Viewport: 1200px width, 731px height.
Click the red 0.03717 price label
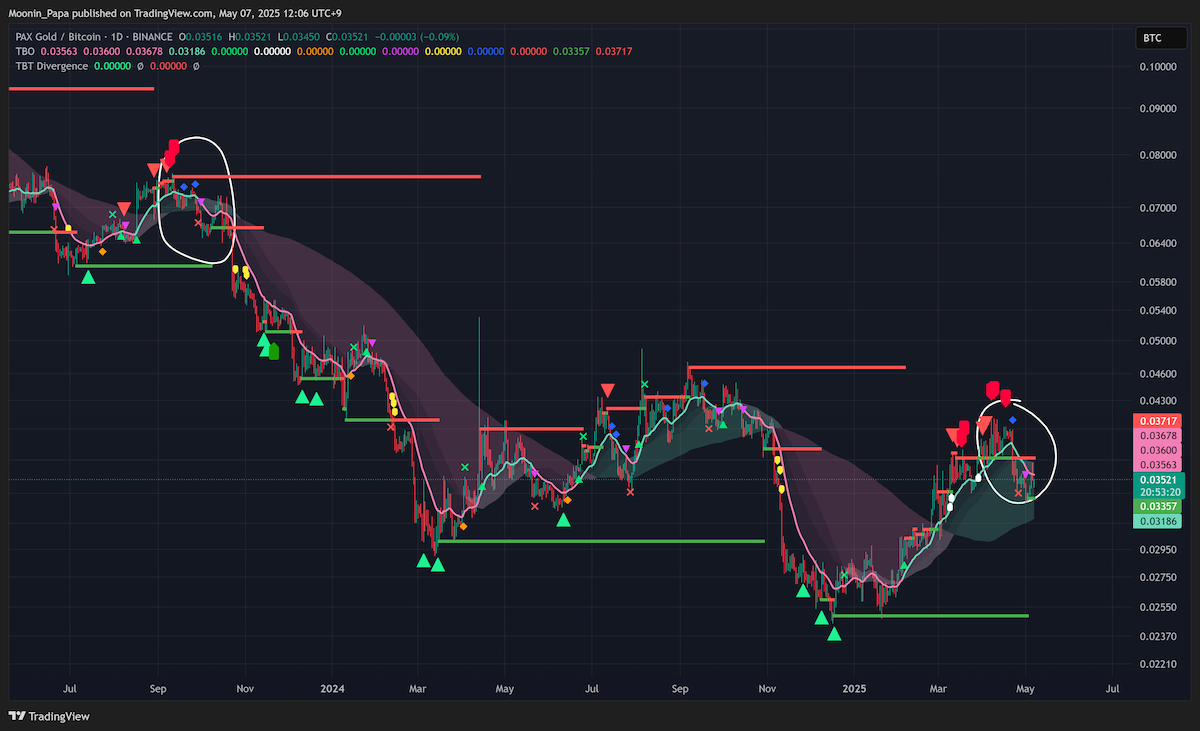pyautogui.click(x=1159, y=422)
